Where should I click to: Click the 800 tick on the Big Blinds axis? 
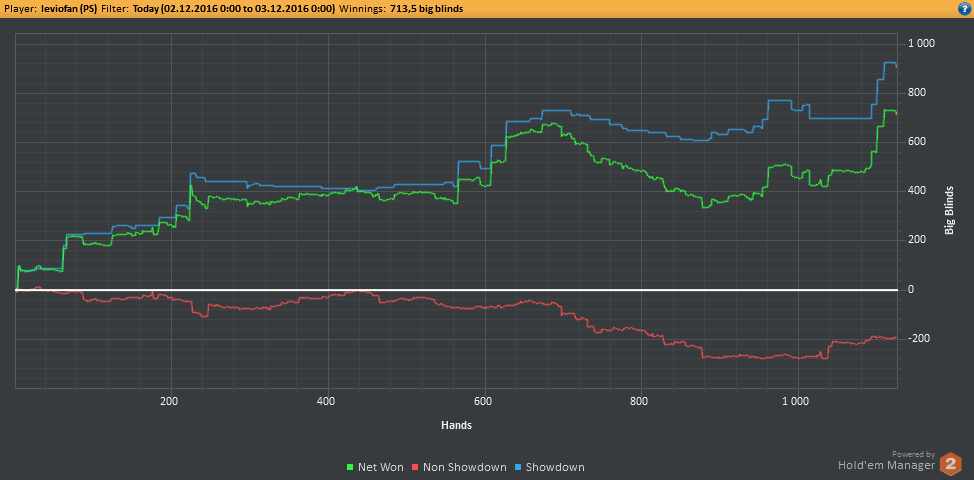click(x=920, y=93)
